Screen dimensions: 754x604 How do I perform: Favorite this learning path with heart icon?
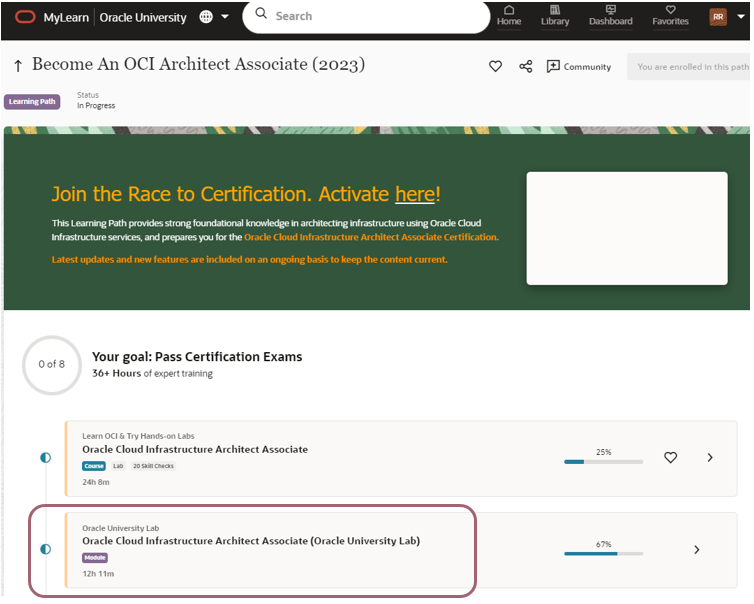[495, 67]
